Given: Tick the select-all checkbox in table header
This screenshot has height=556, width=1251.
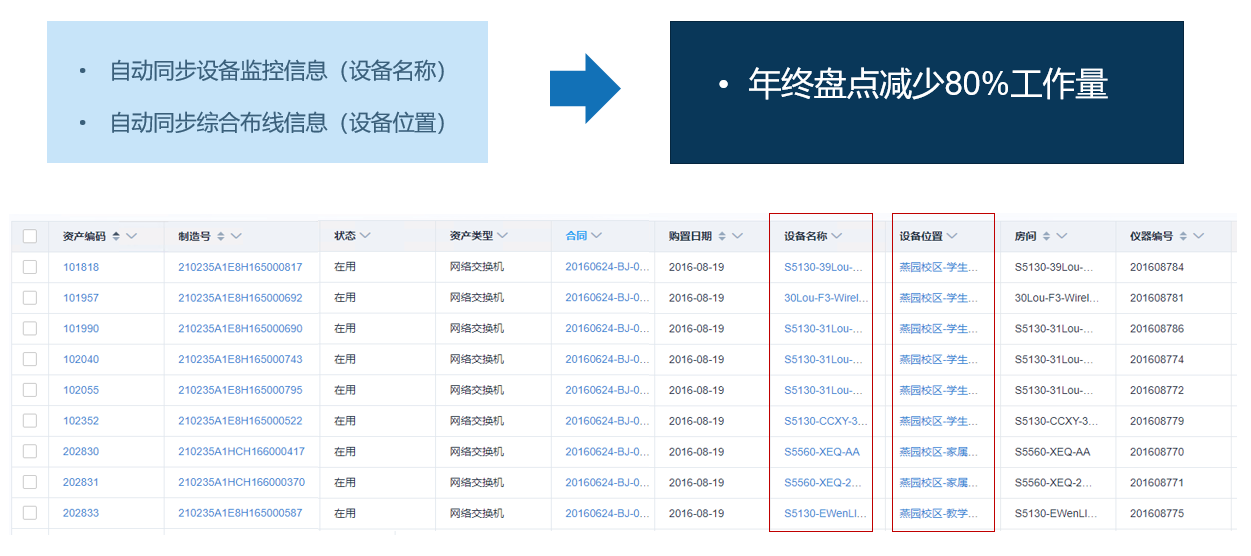Looking at the screenshot, I should [30, 236].
